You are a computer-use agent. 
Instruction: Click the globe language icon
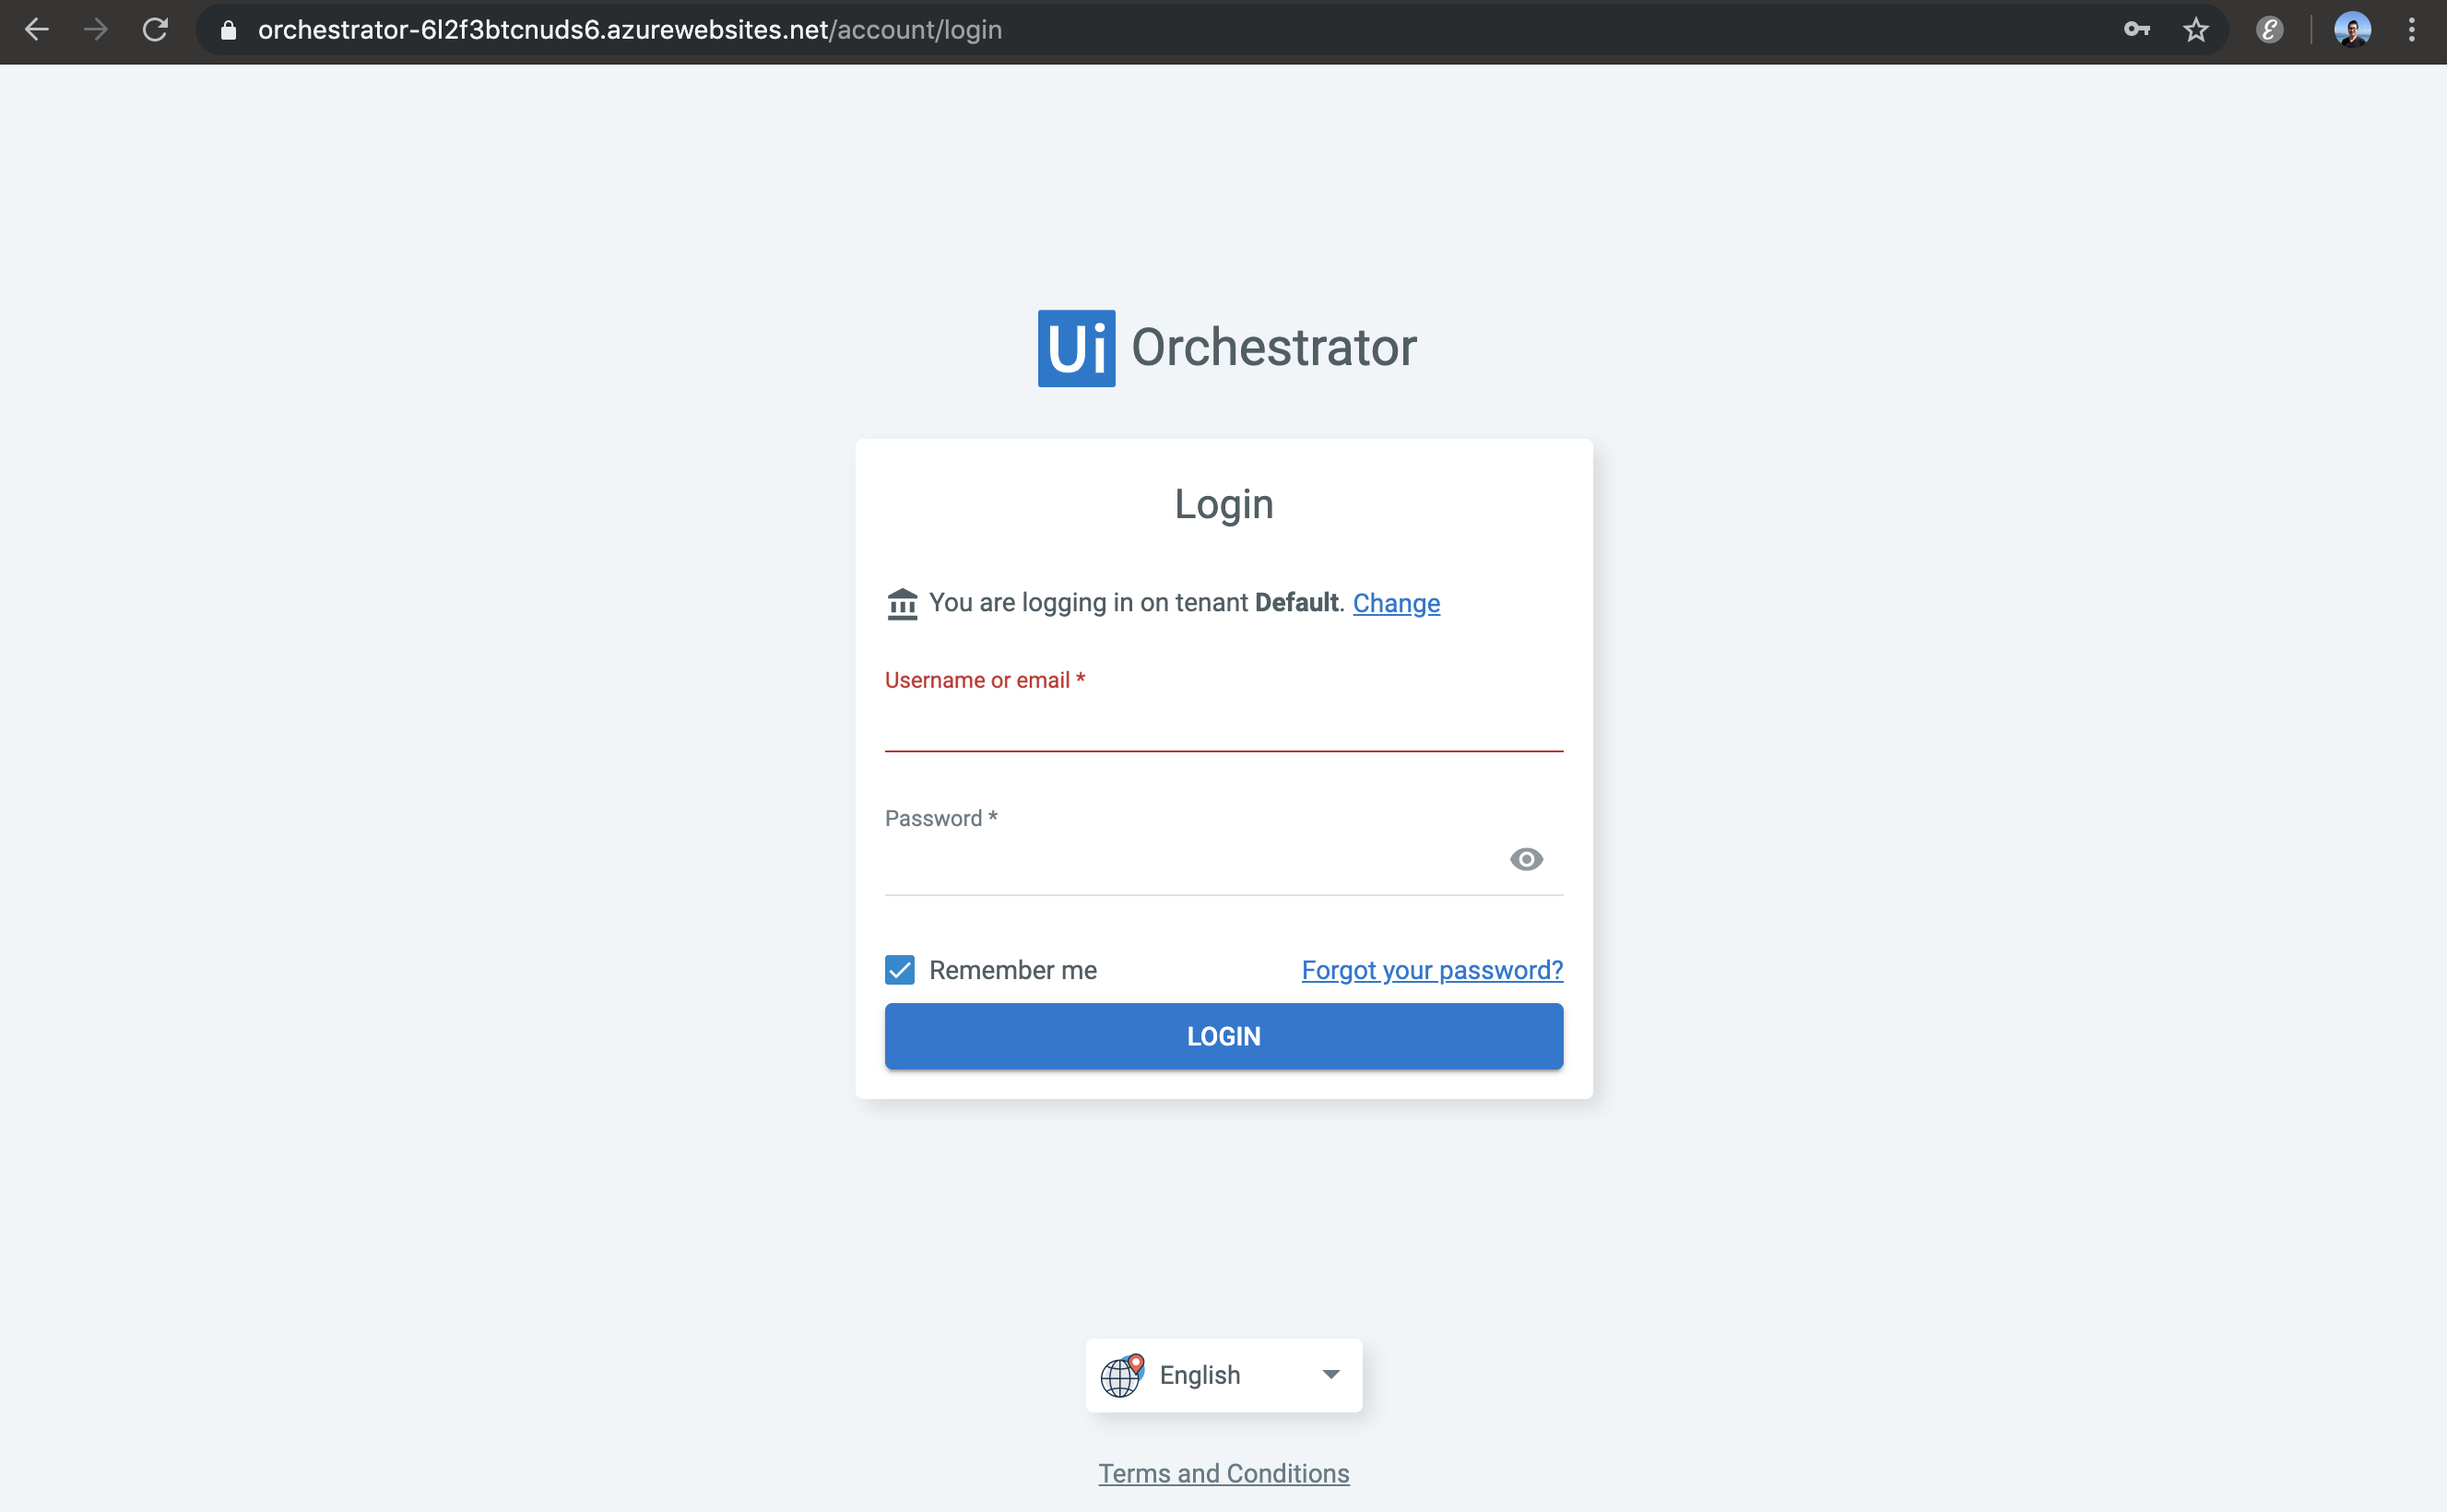tap(1122, 1376)
